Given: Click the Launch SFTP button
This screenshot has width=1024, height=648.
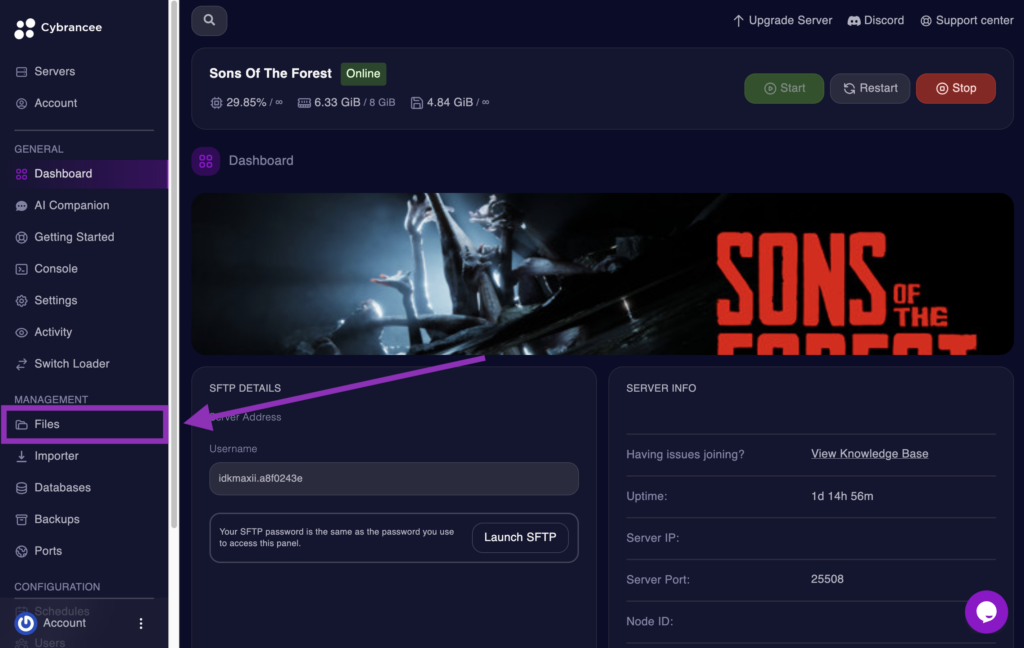Looking at the screenshot, I should tap(520, 537).
